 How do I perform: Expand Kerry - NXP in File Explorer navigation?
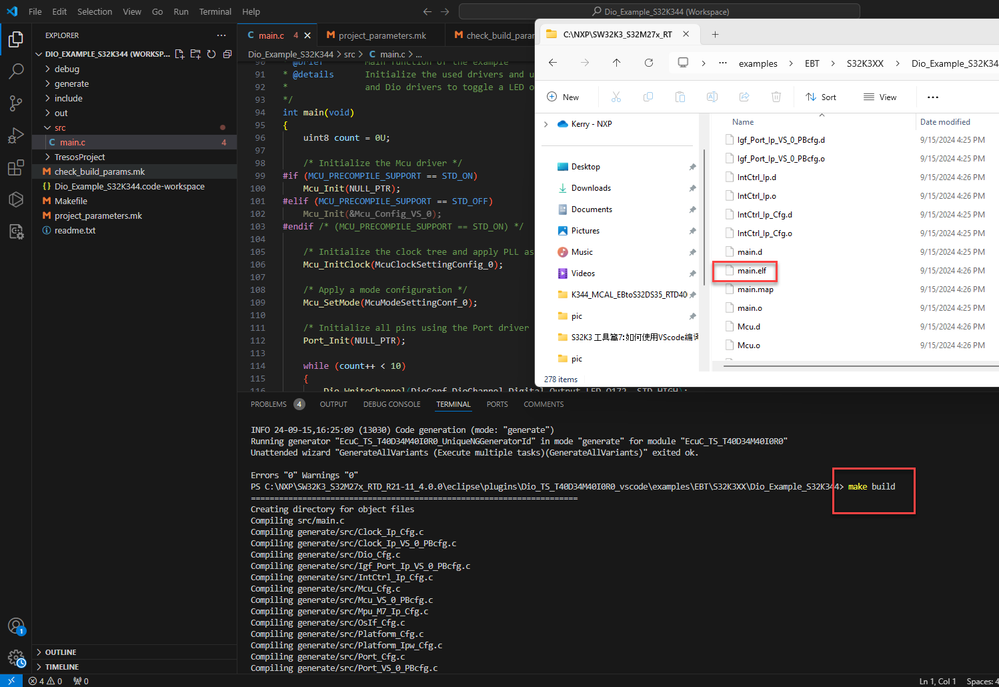[x=546, y=124]
